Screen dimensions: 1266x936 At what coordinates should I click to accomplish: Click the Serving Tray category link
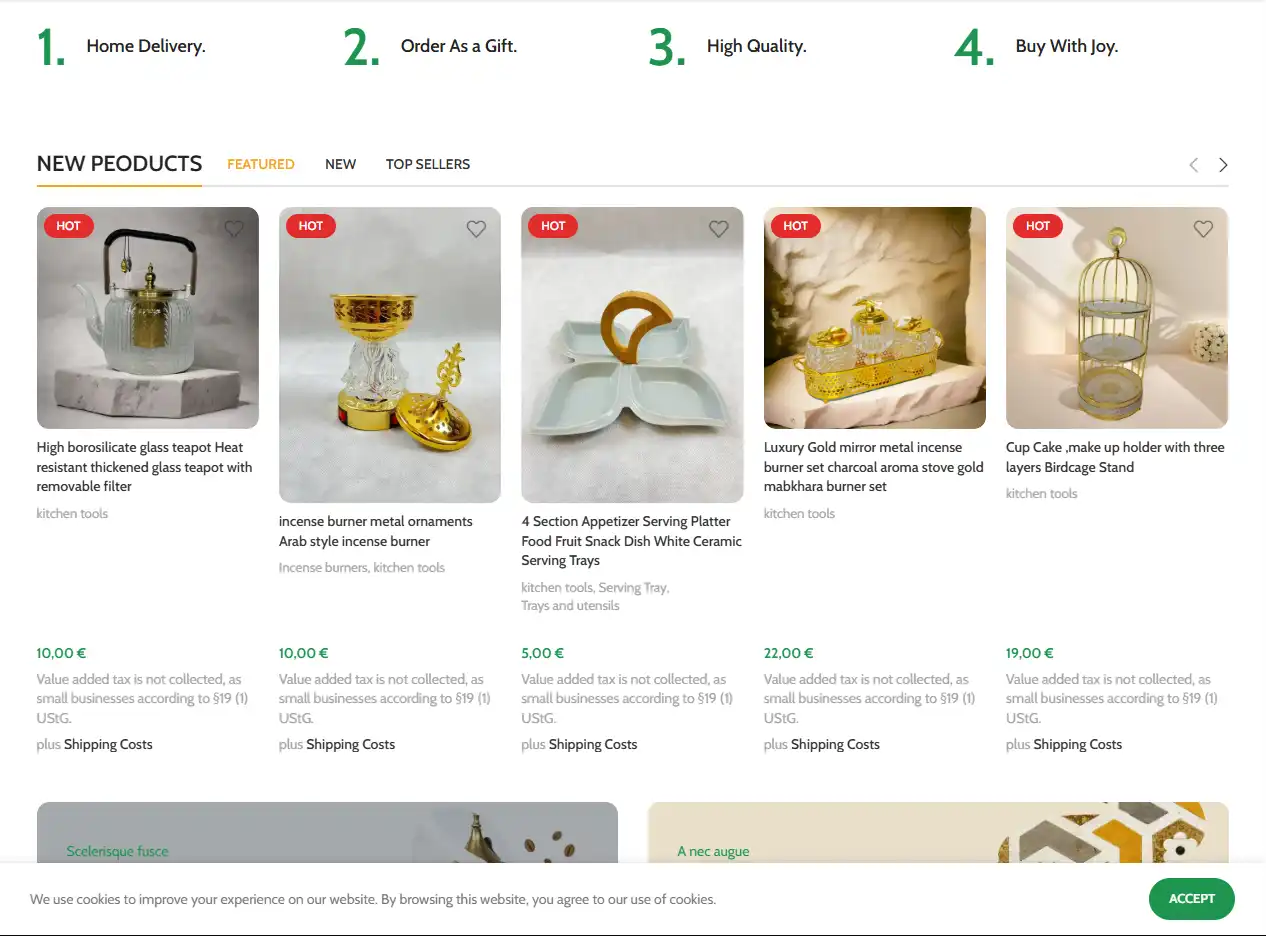click(633, 587)
